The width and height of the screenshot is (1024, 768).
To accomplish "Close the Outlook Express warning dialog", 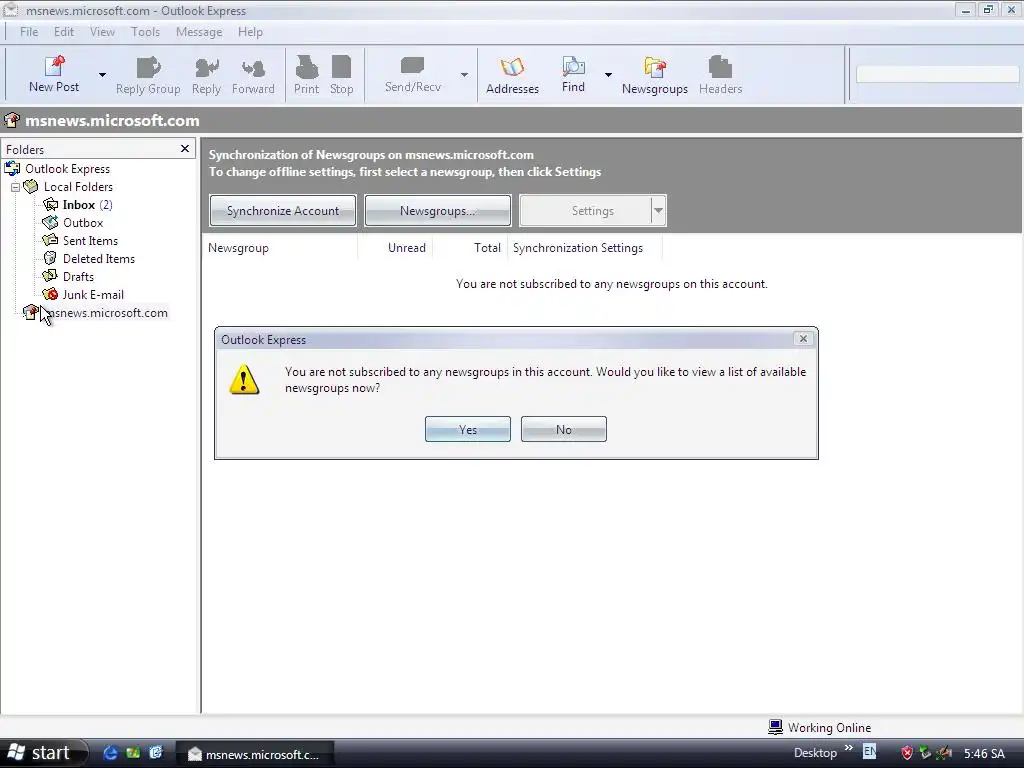I will point(803,338).
